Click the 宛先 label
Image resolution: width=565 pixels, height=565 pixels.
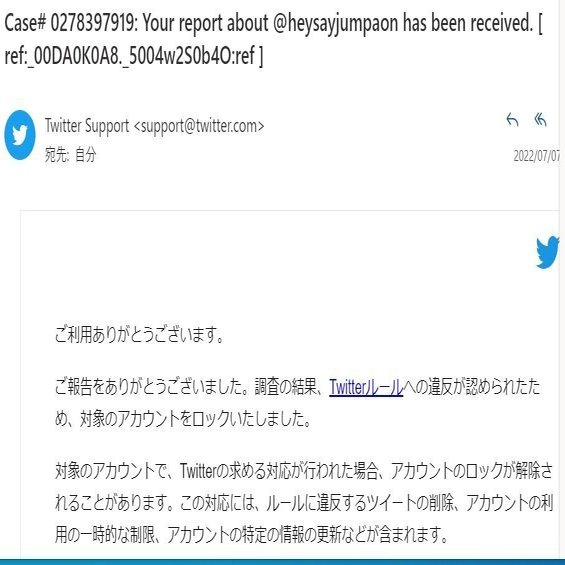[x=57, y=155]
